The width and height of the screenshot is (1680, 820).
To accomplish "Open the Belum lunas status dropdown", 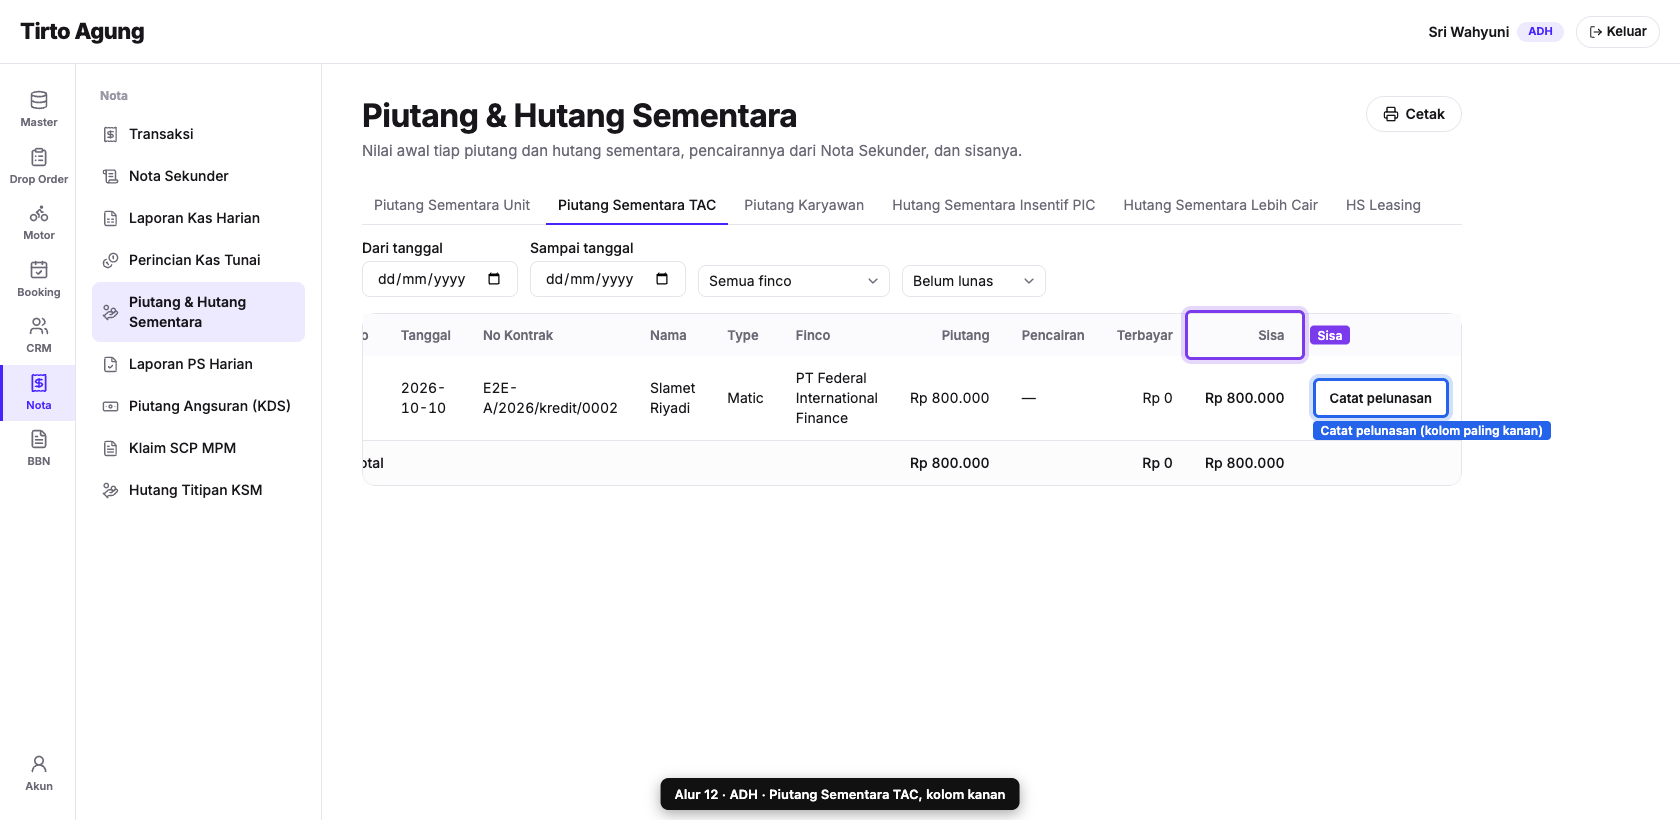I will coord(974,281).
